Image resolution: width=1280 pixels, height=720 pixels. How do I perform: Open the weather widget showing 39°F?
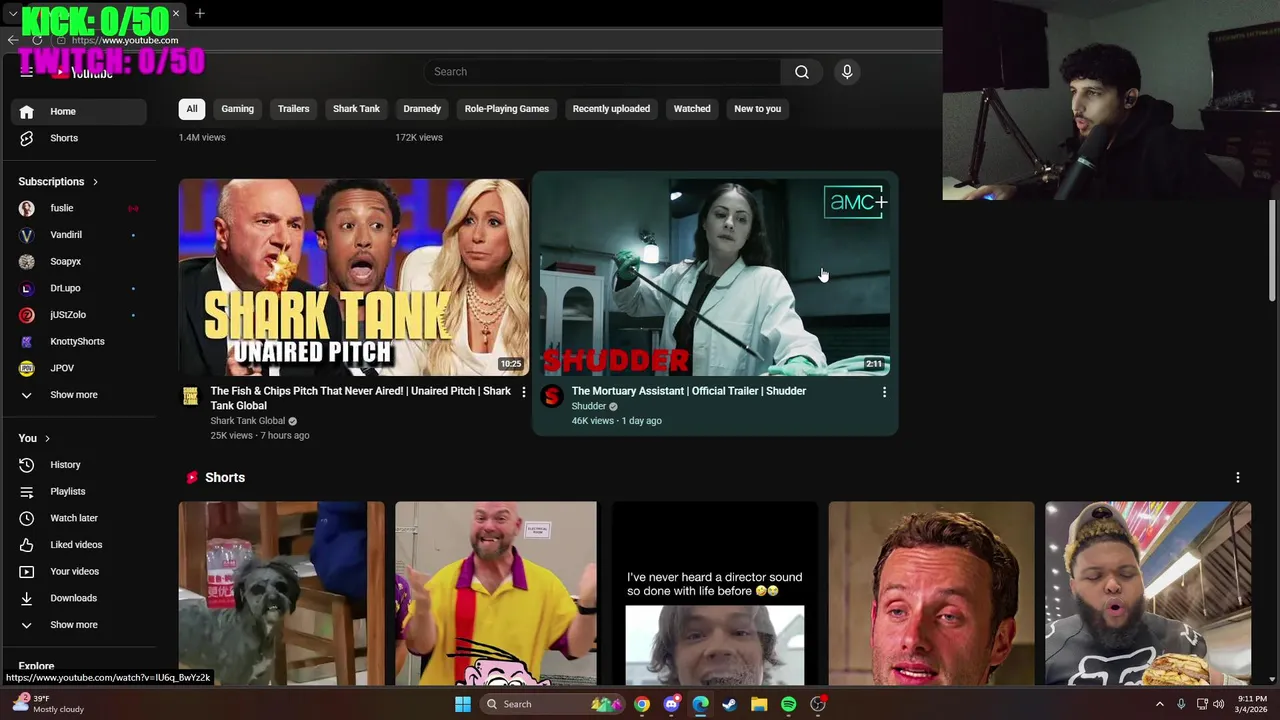pyautogui.click(x=48, y=704)
